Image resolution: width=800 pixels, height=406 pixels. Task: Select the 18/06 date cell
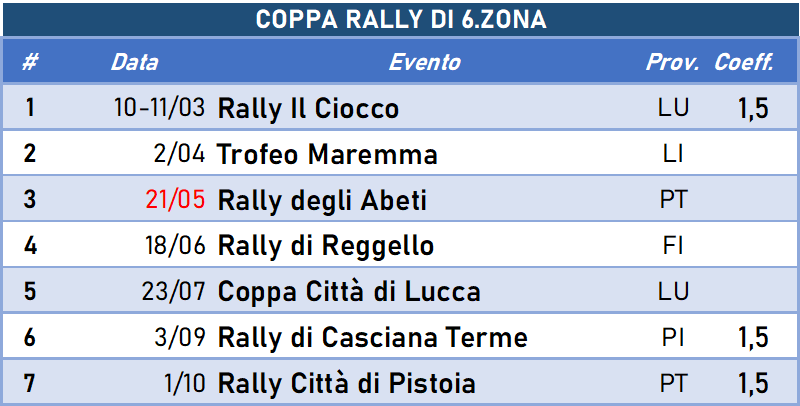coord(175,245)
